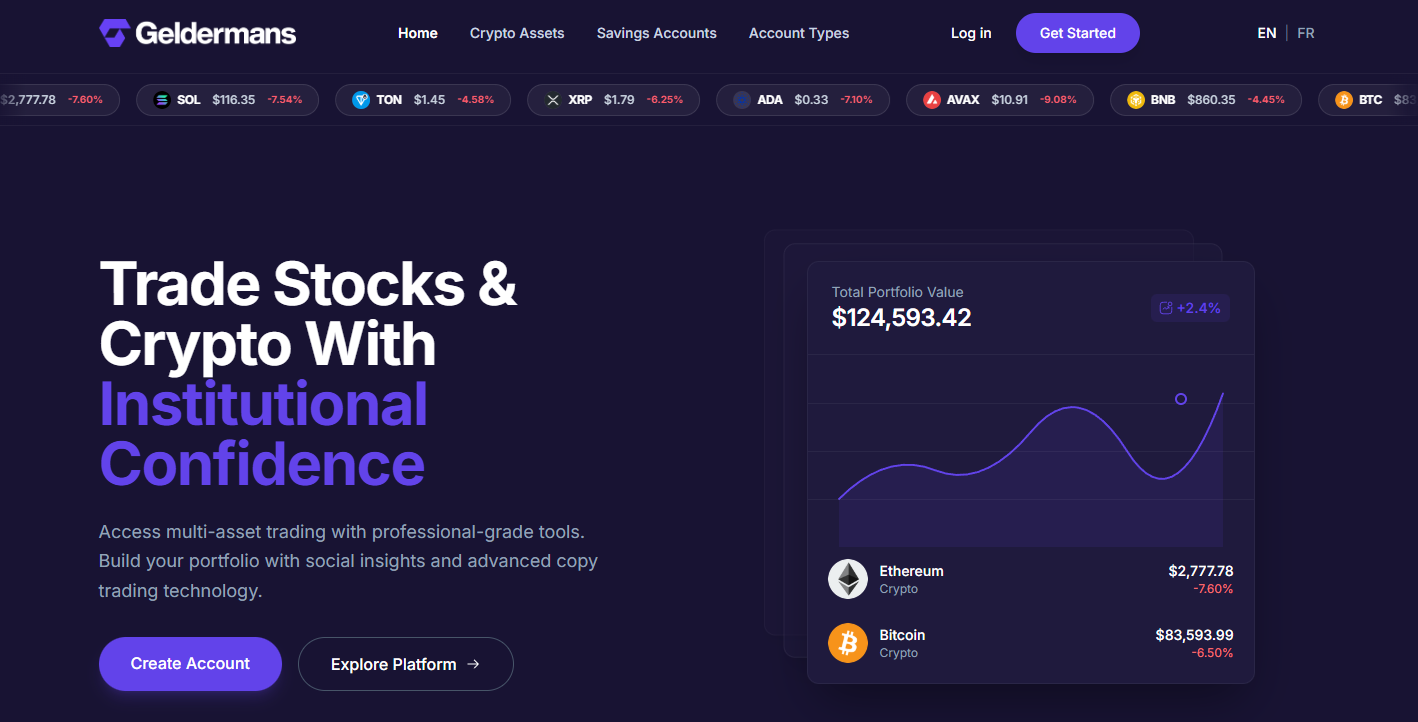Open Savings Accounts menu item
This screenshot has height=722, width=1418.
pos(657,33)
